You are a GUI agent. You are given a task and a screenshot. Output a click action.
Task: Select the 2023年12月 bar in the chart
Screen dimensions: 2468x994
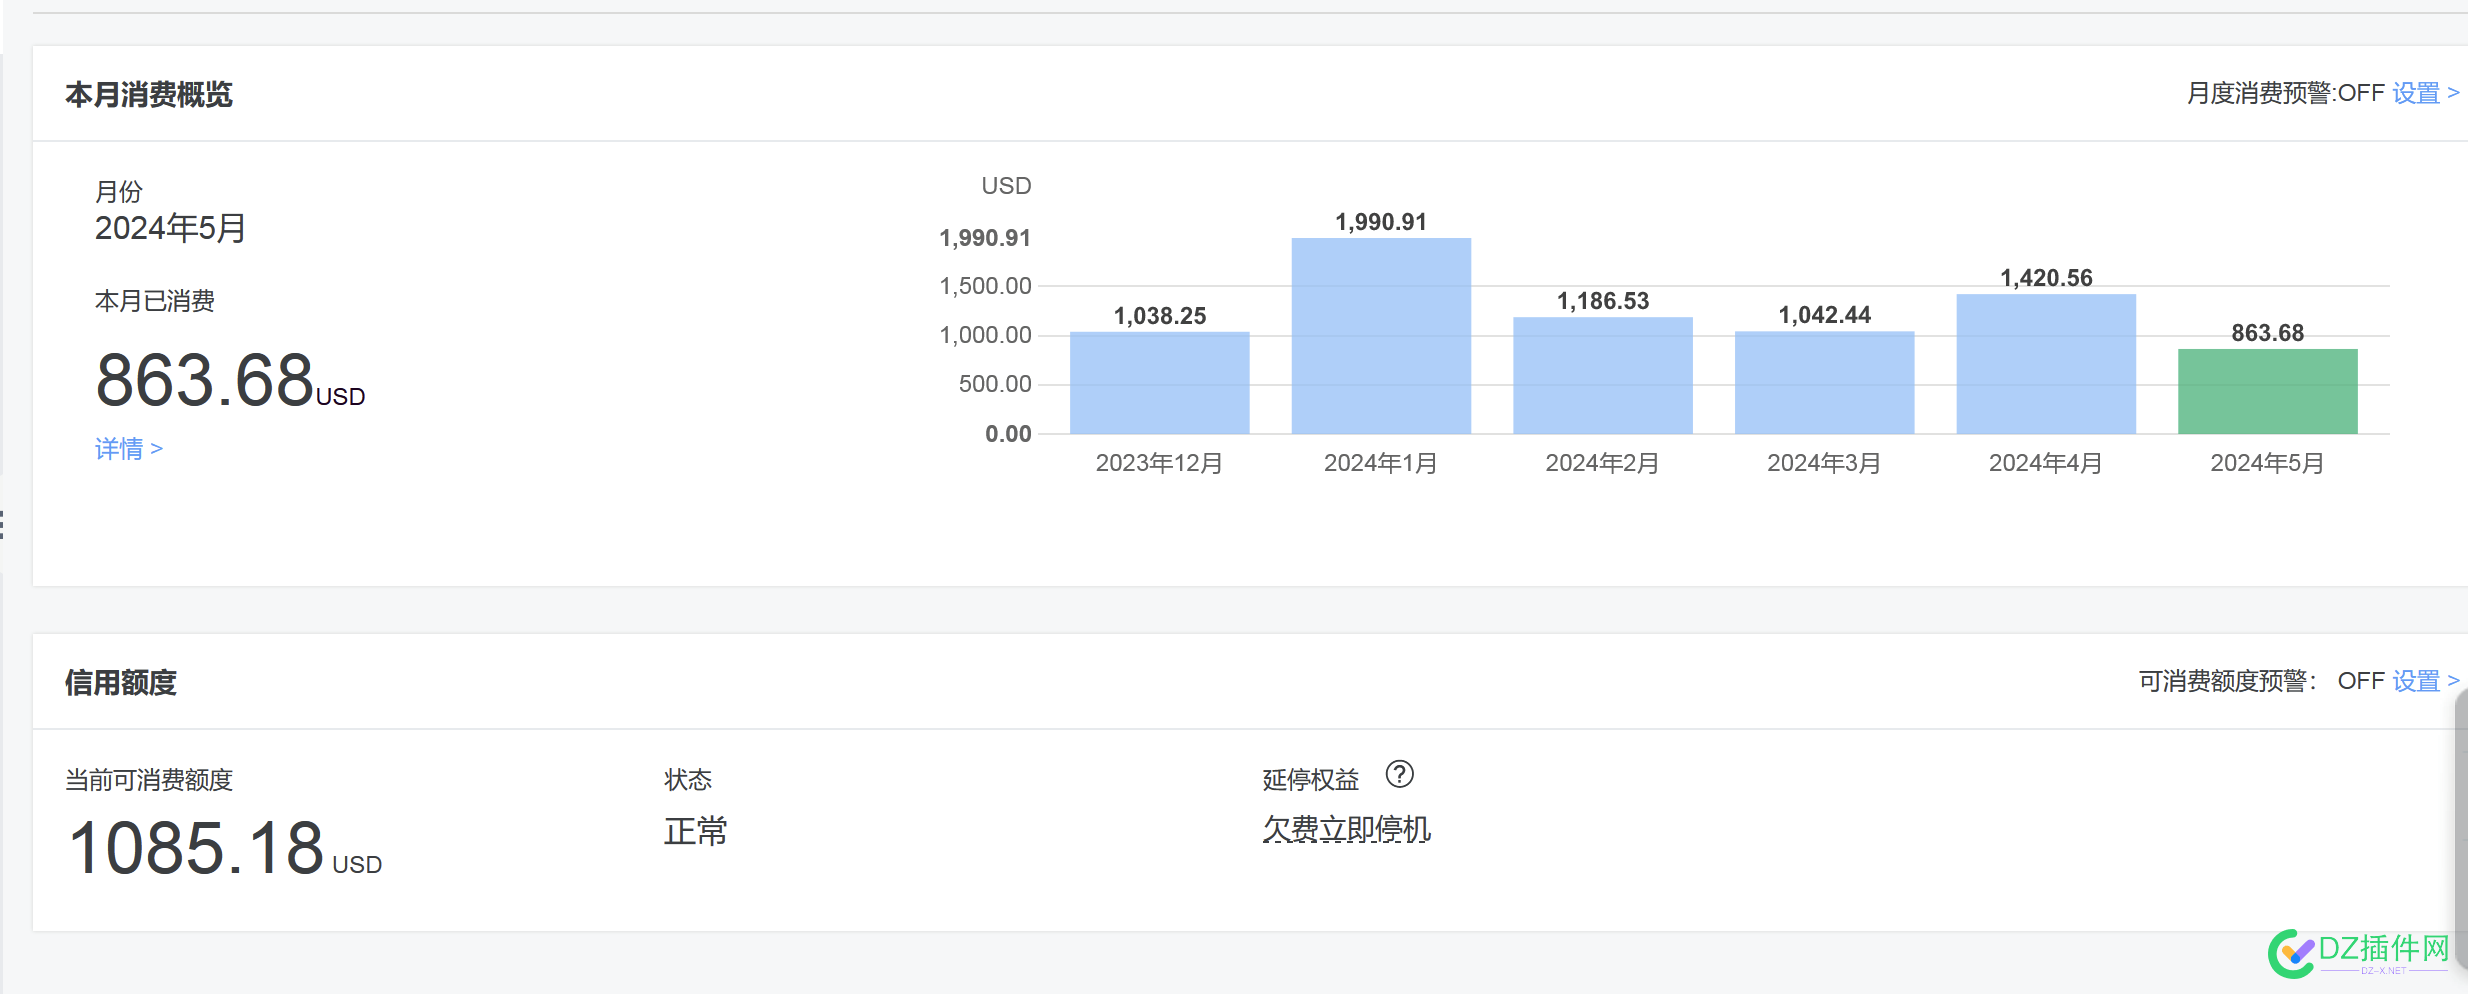pos(1159,383)
